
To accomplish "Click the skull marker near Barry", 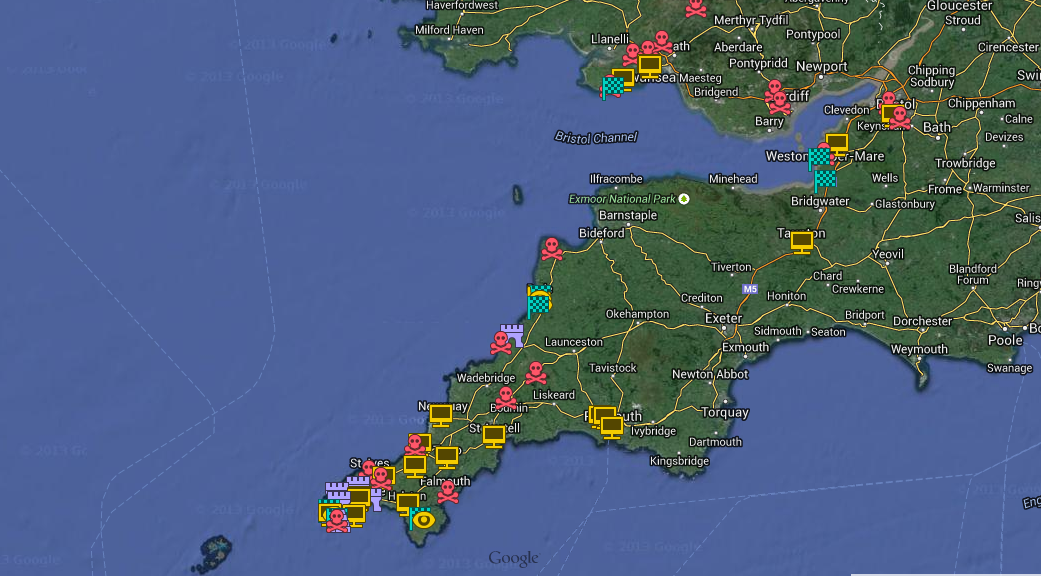I will tap(779, 104).
